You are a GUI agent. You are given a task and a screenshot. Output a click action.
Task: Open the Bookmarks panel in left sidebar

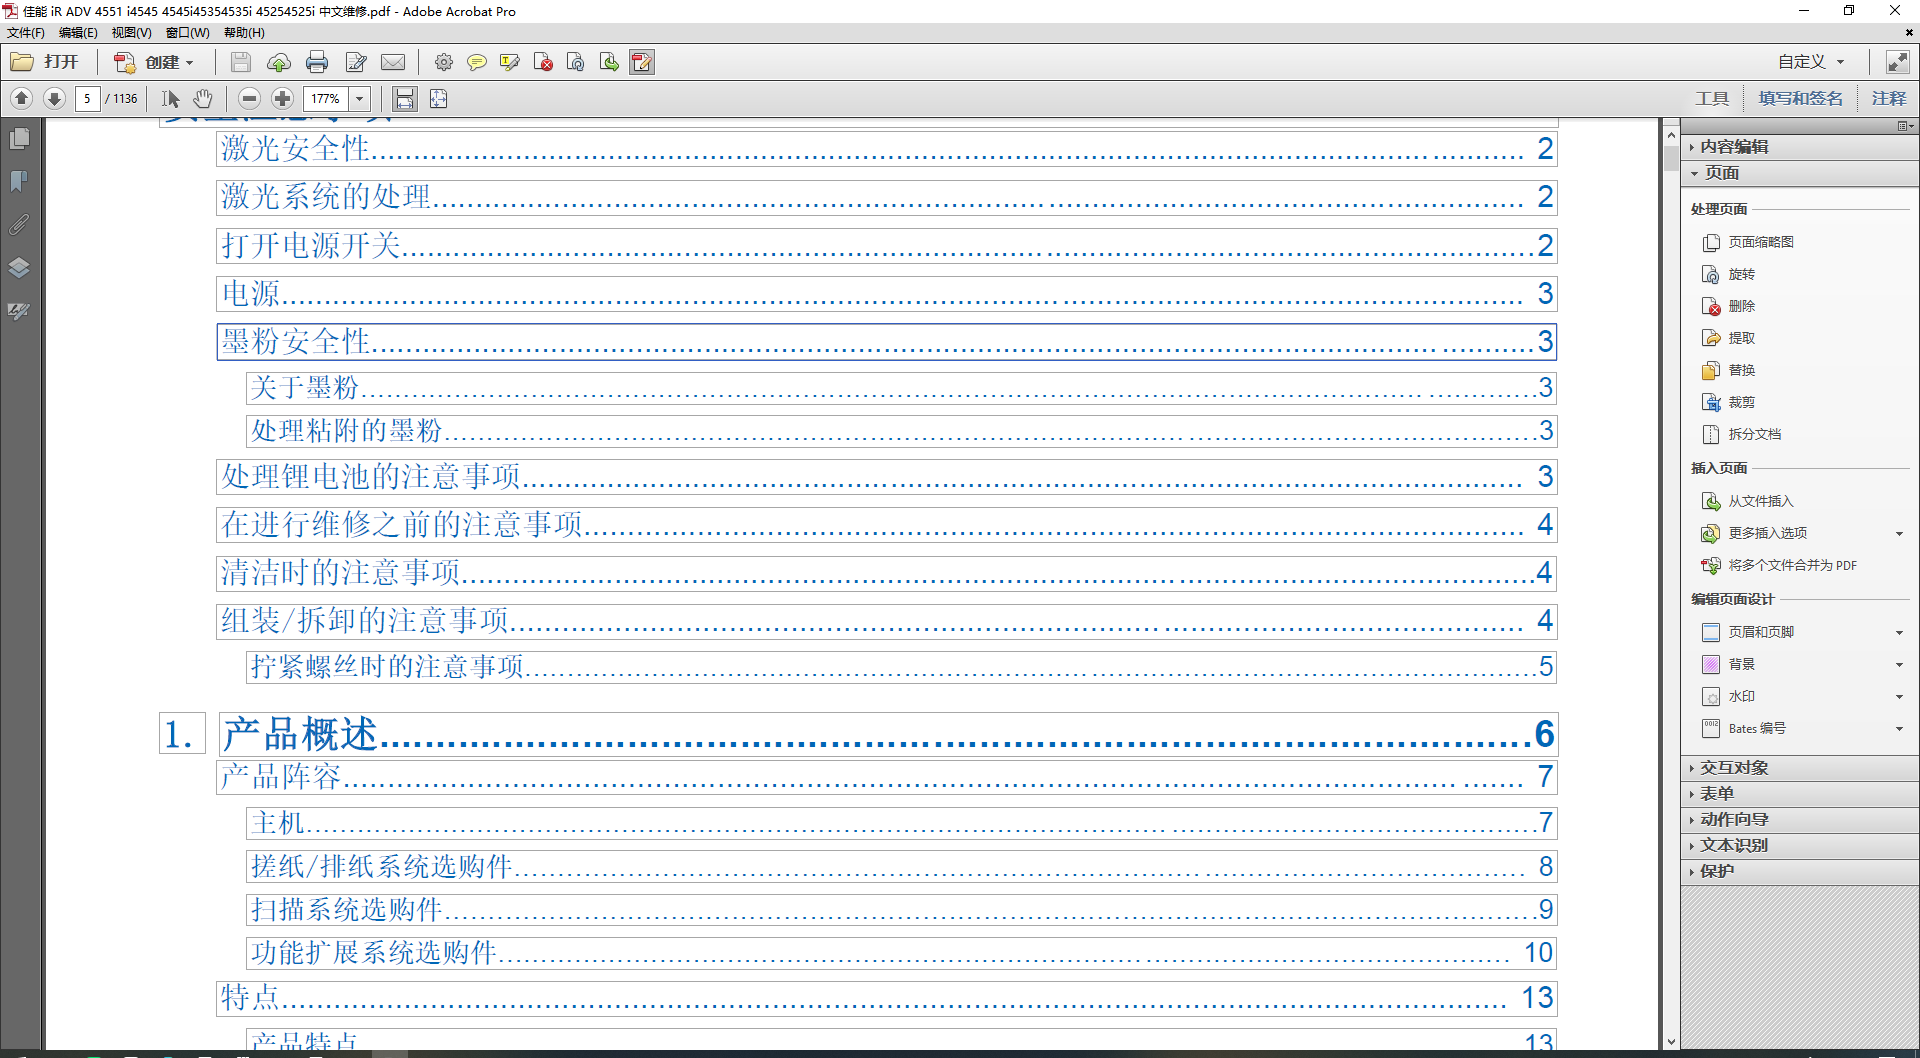tap(19, 181)
